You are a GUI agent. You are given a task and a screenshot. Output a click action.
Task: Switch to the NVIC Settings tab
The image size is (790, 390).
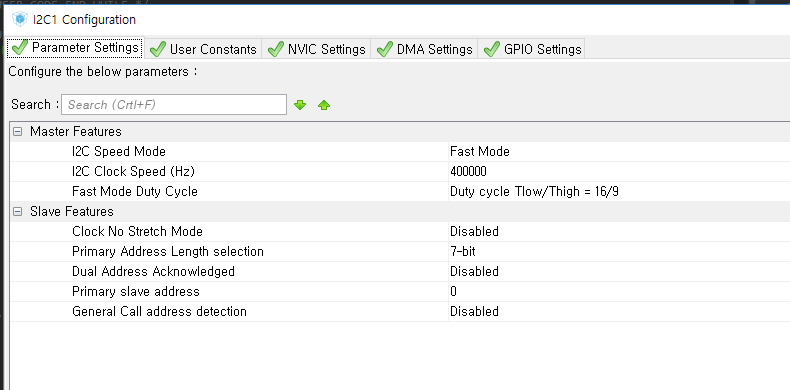(x=316, y=49)
